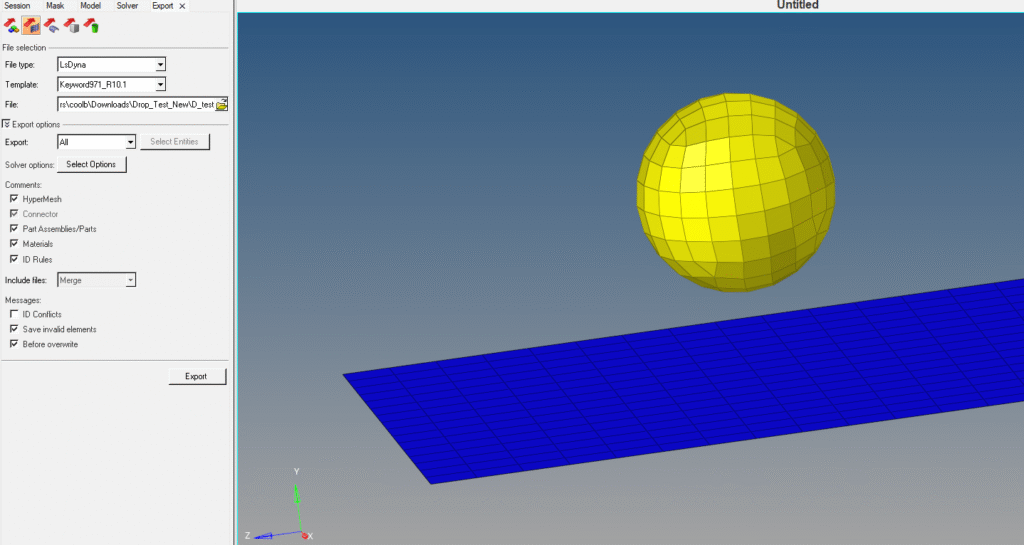Click the export icon with green cylinder

(90, 25)
